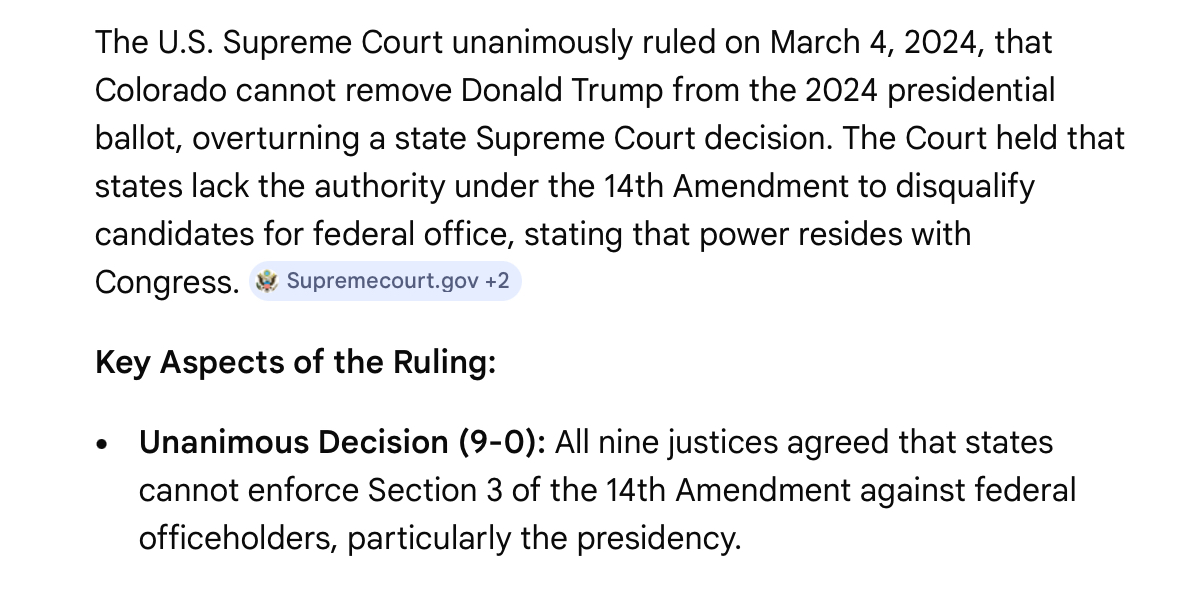Click the +2 additional sources count
The image size is (1193, 589).
click(497, 282)
